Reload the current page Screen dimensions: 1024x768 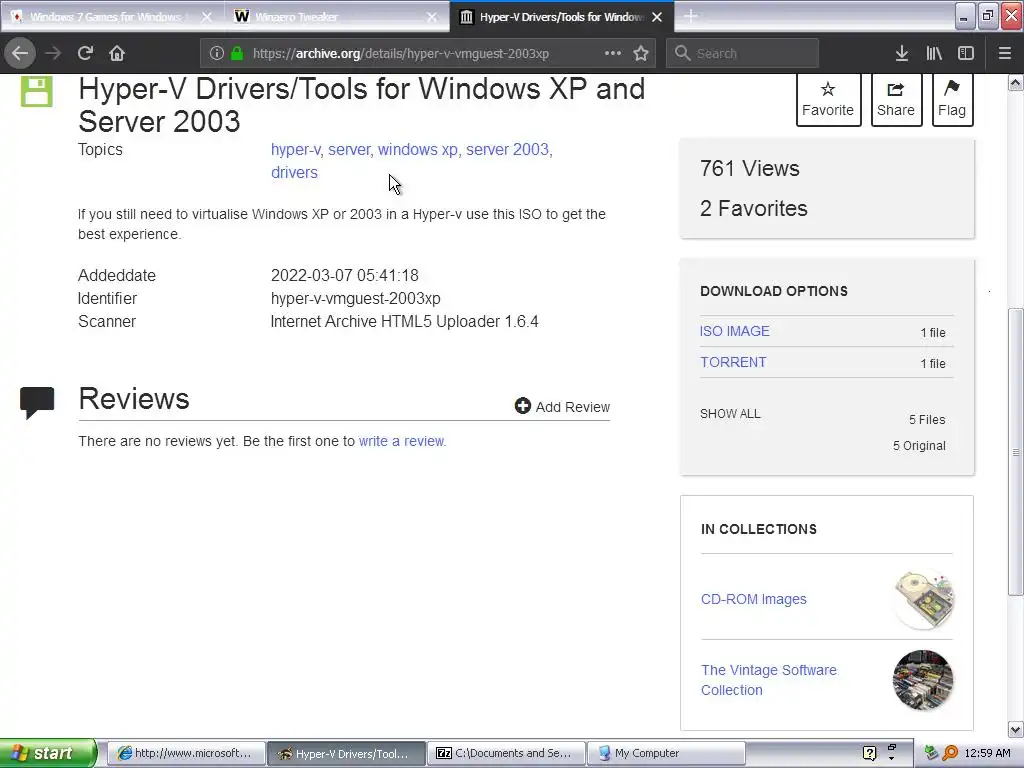pos(85,53)
